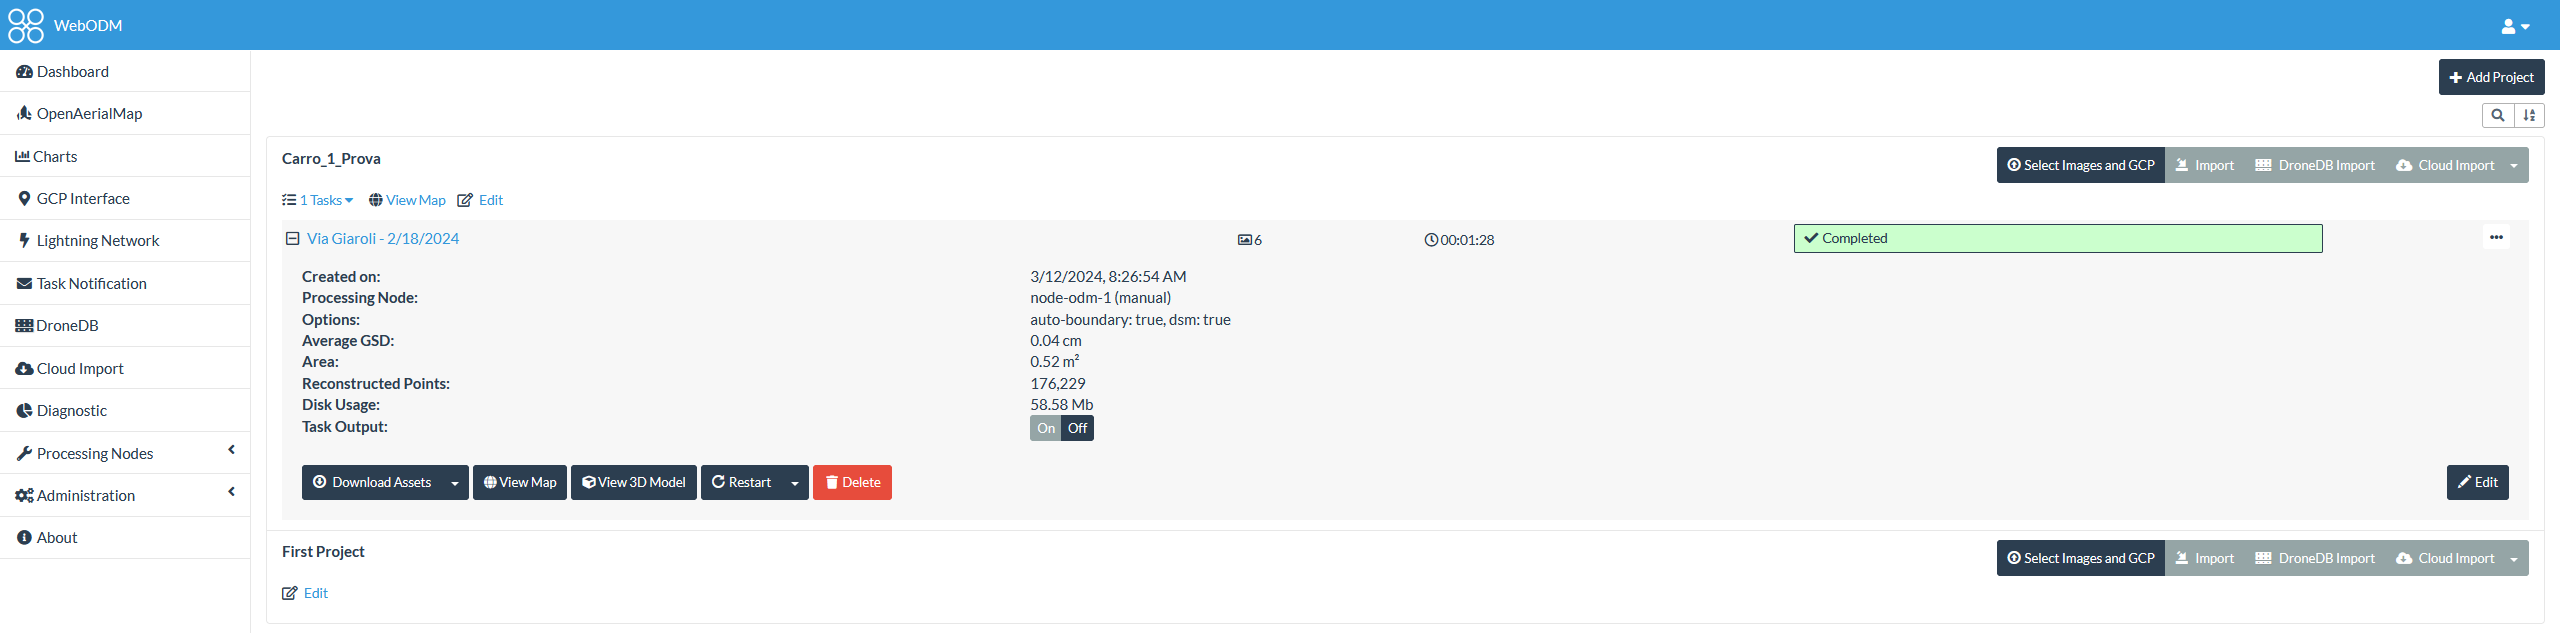Expand the 1 Tasks list dropdown

click(326, 201)
